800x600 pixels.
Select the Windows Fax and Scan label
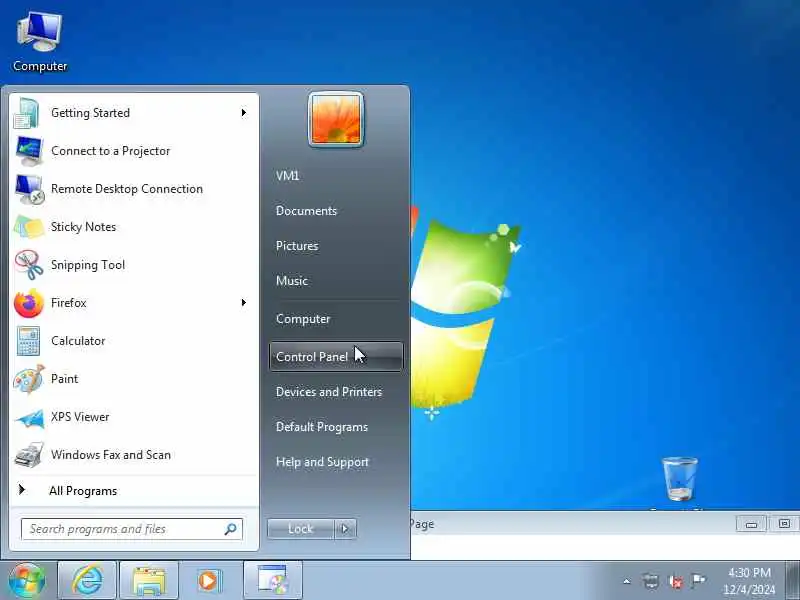(111, 455)
